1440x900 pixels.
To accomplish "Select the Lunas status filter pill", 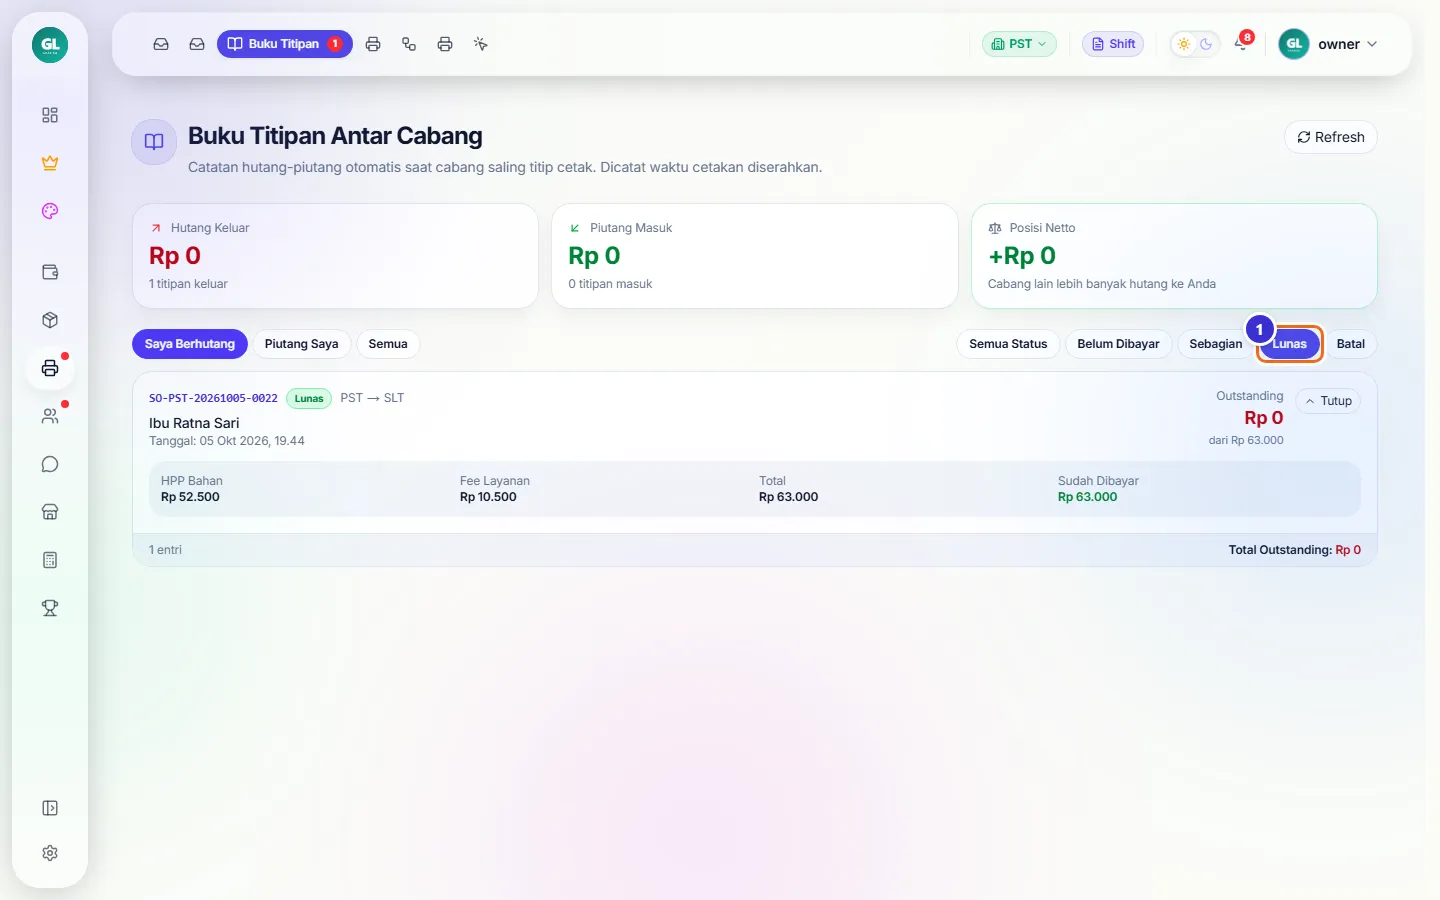I will tap(1290, 344).
